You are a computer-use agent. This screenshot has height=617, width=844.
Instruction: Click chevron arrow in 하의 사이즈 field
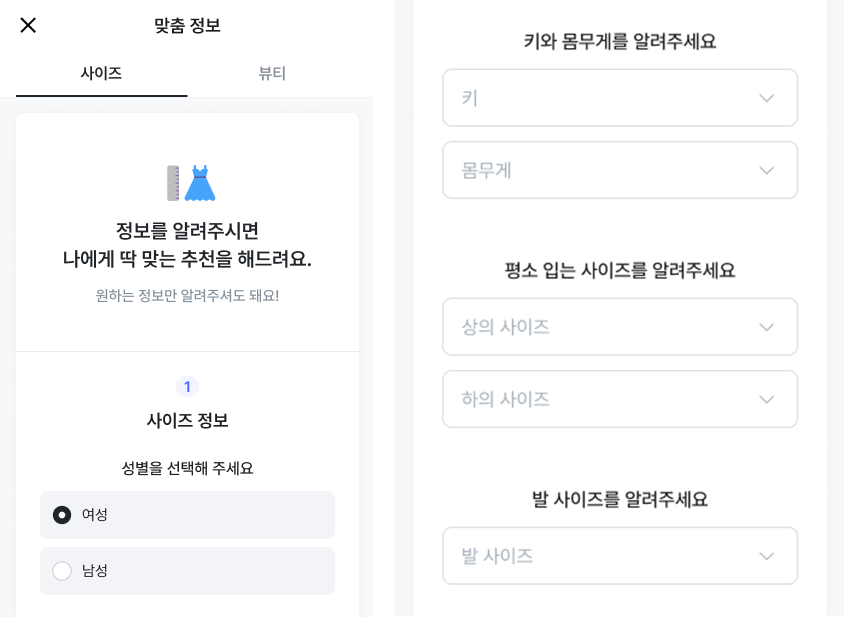[766, 399]
